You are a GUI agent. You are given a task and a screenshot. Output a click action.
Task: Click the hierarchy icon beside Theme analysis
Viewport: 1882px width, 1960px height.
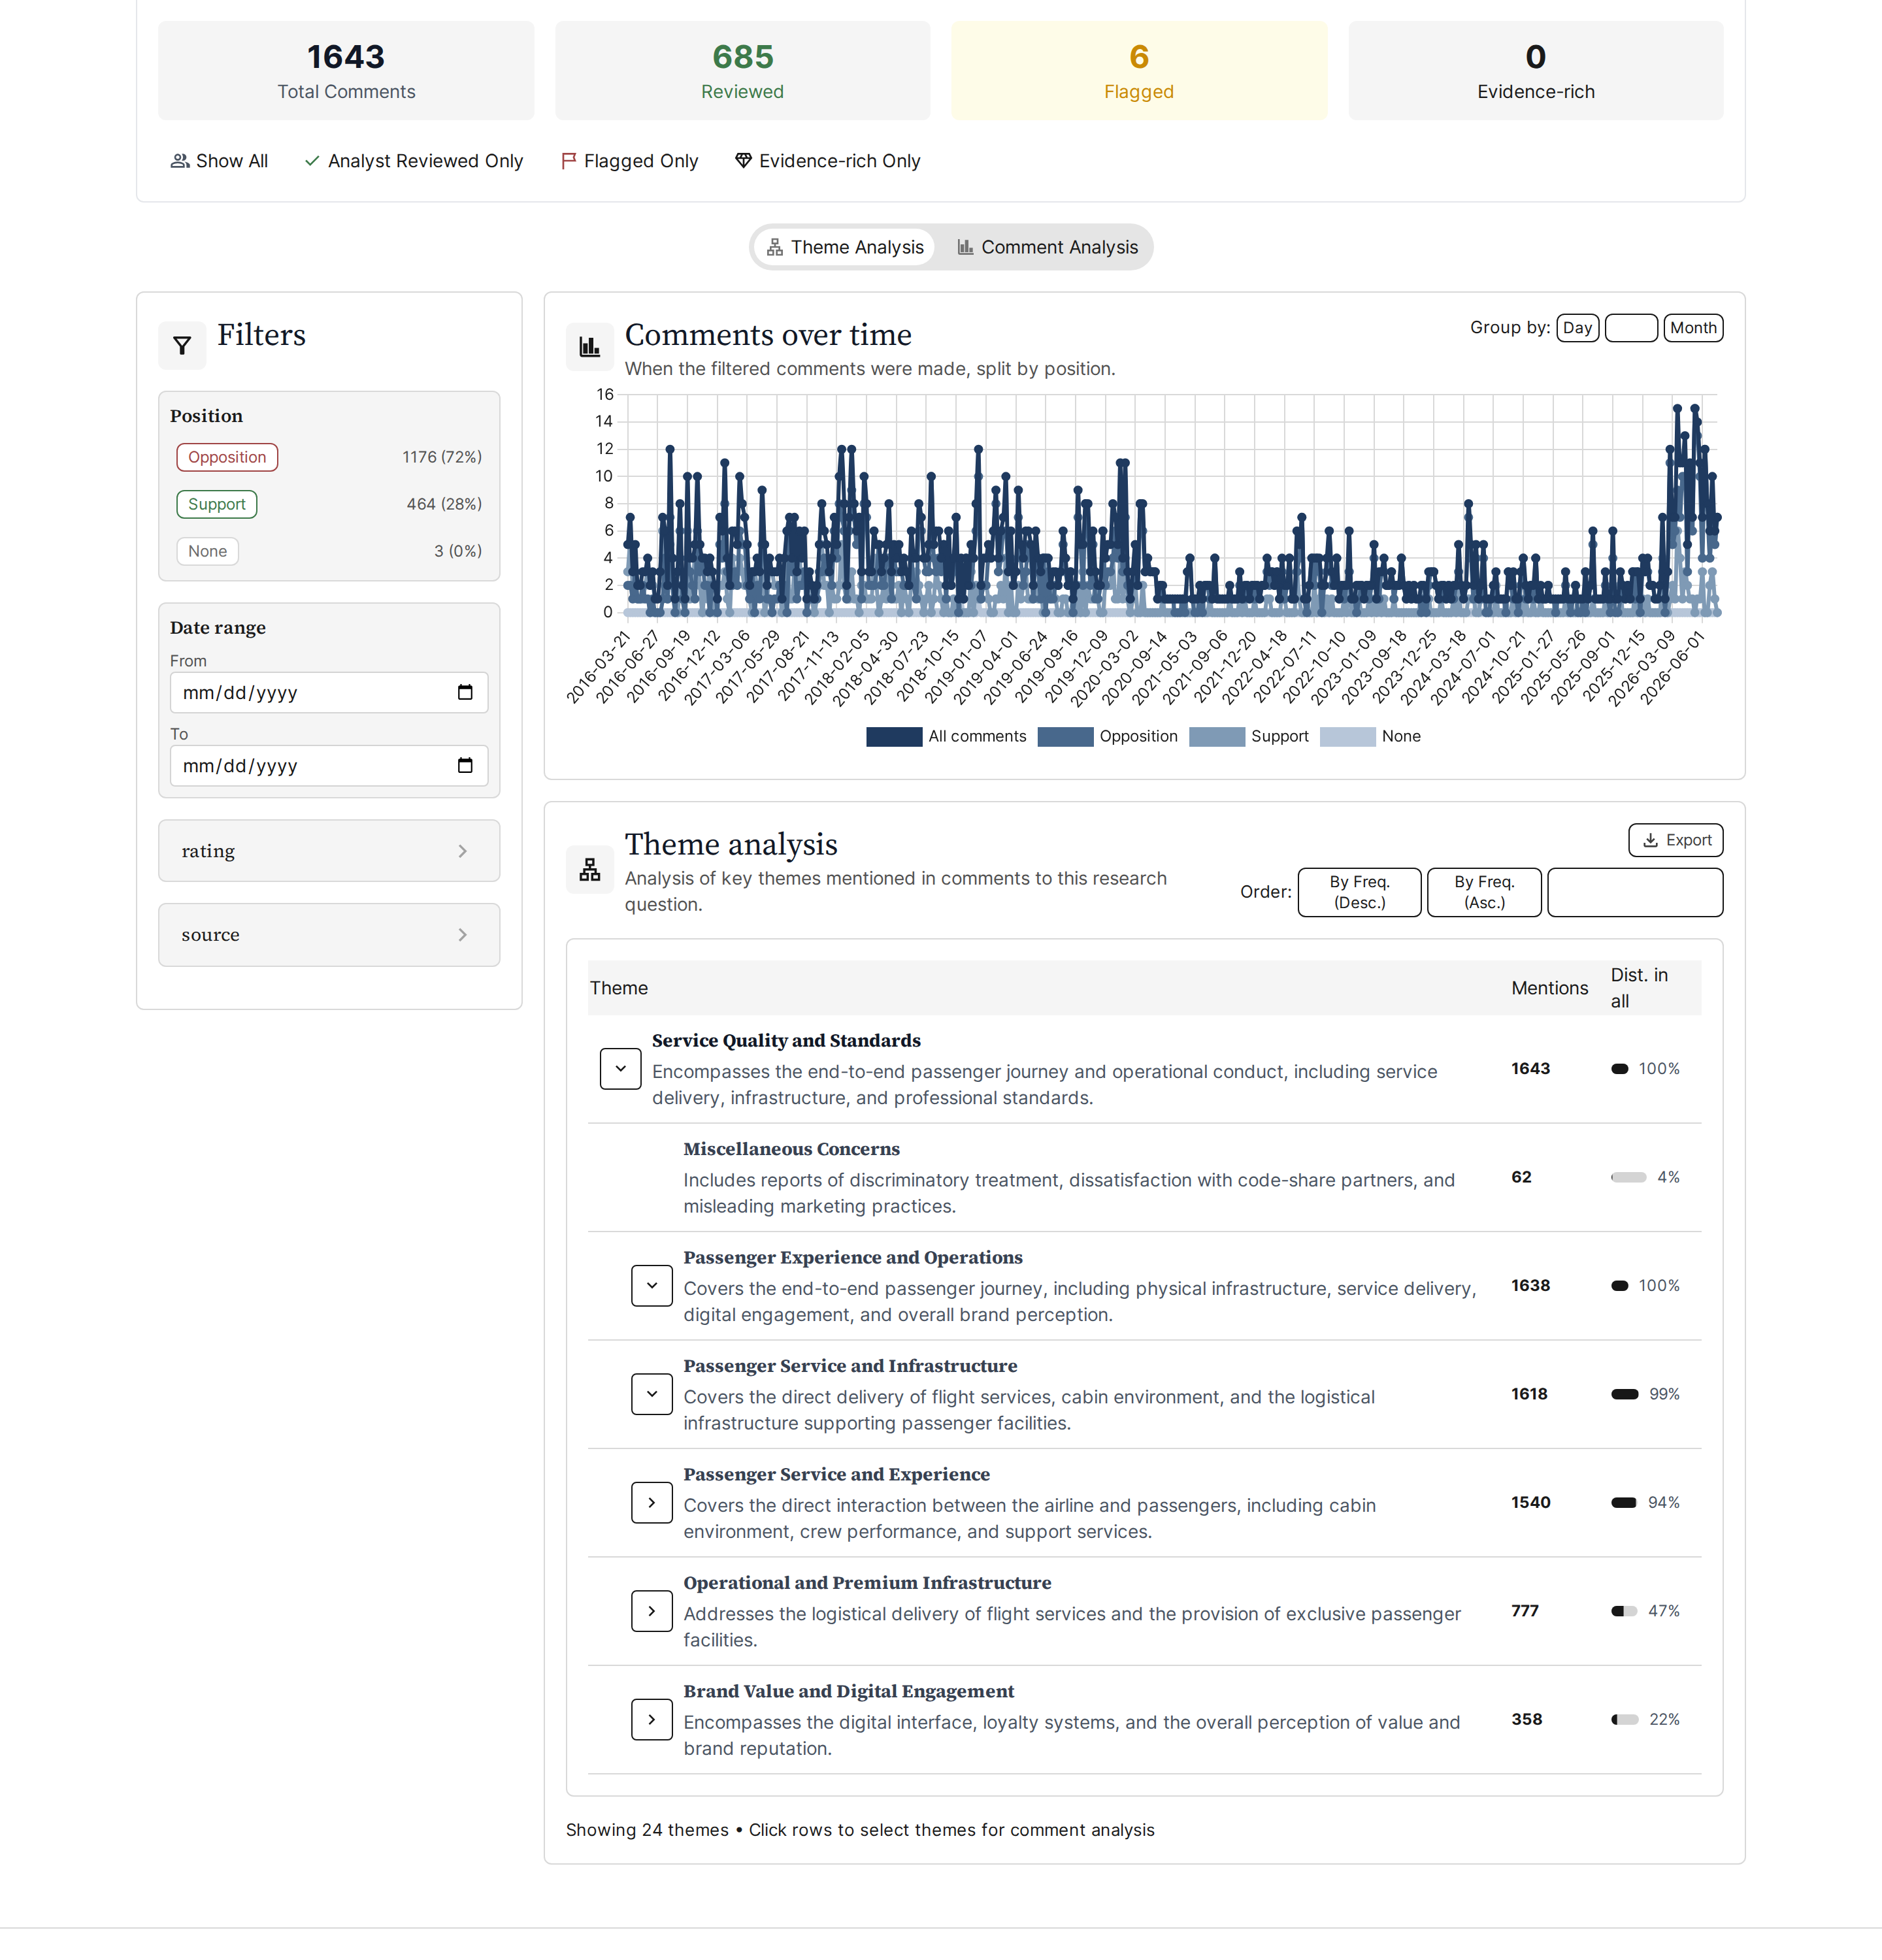589,869
